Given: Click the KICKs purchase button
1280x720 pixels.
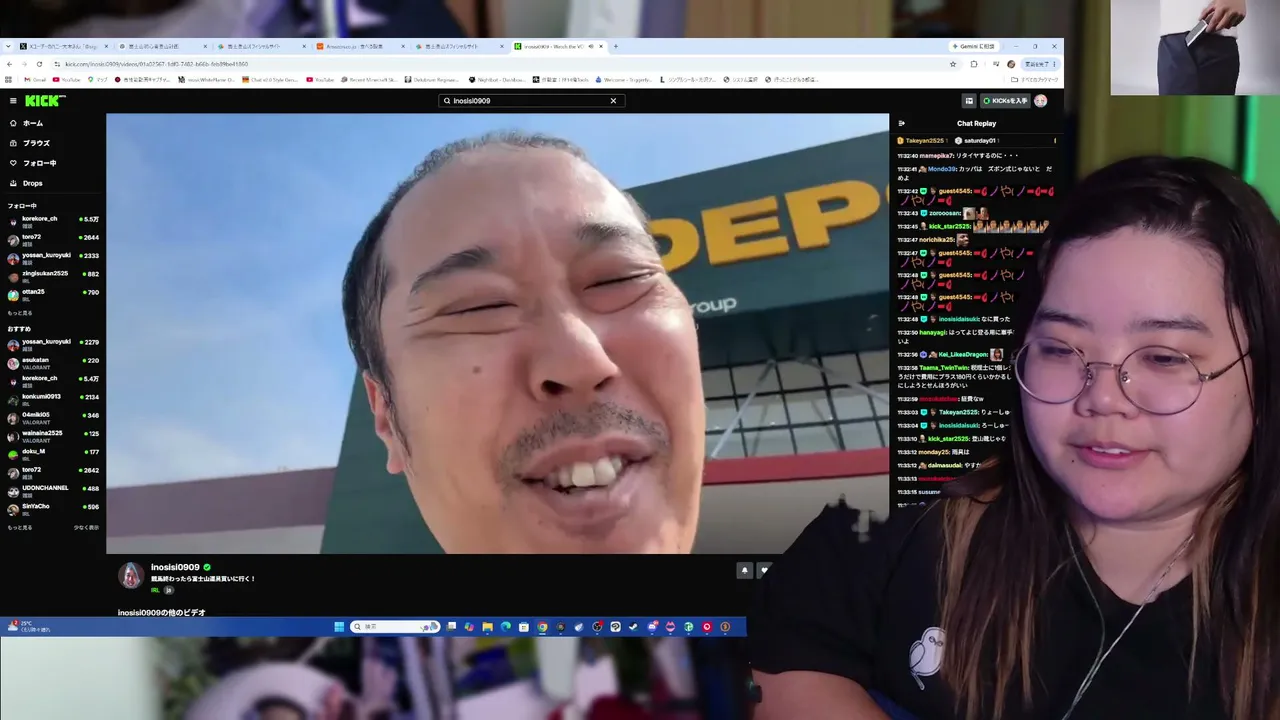Looking at the screenshot, I should (x=1004, y=101).
